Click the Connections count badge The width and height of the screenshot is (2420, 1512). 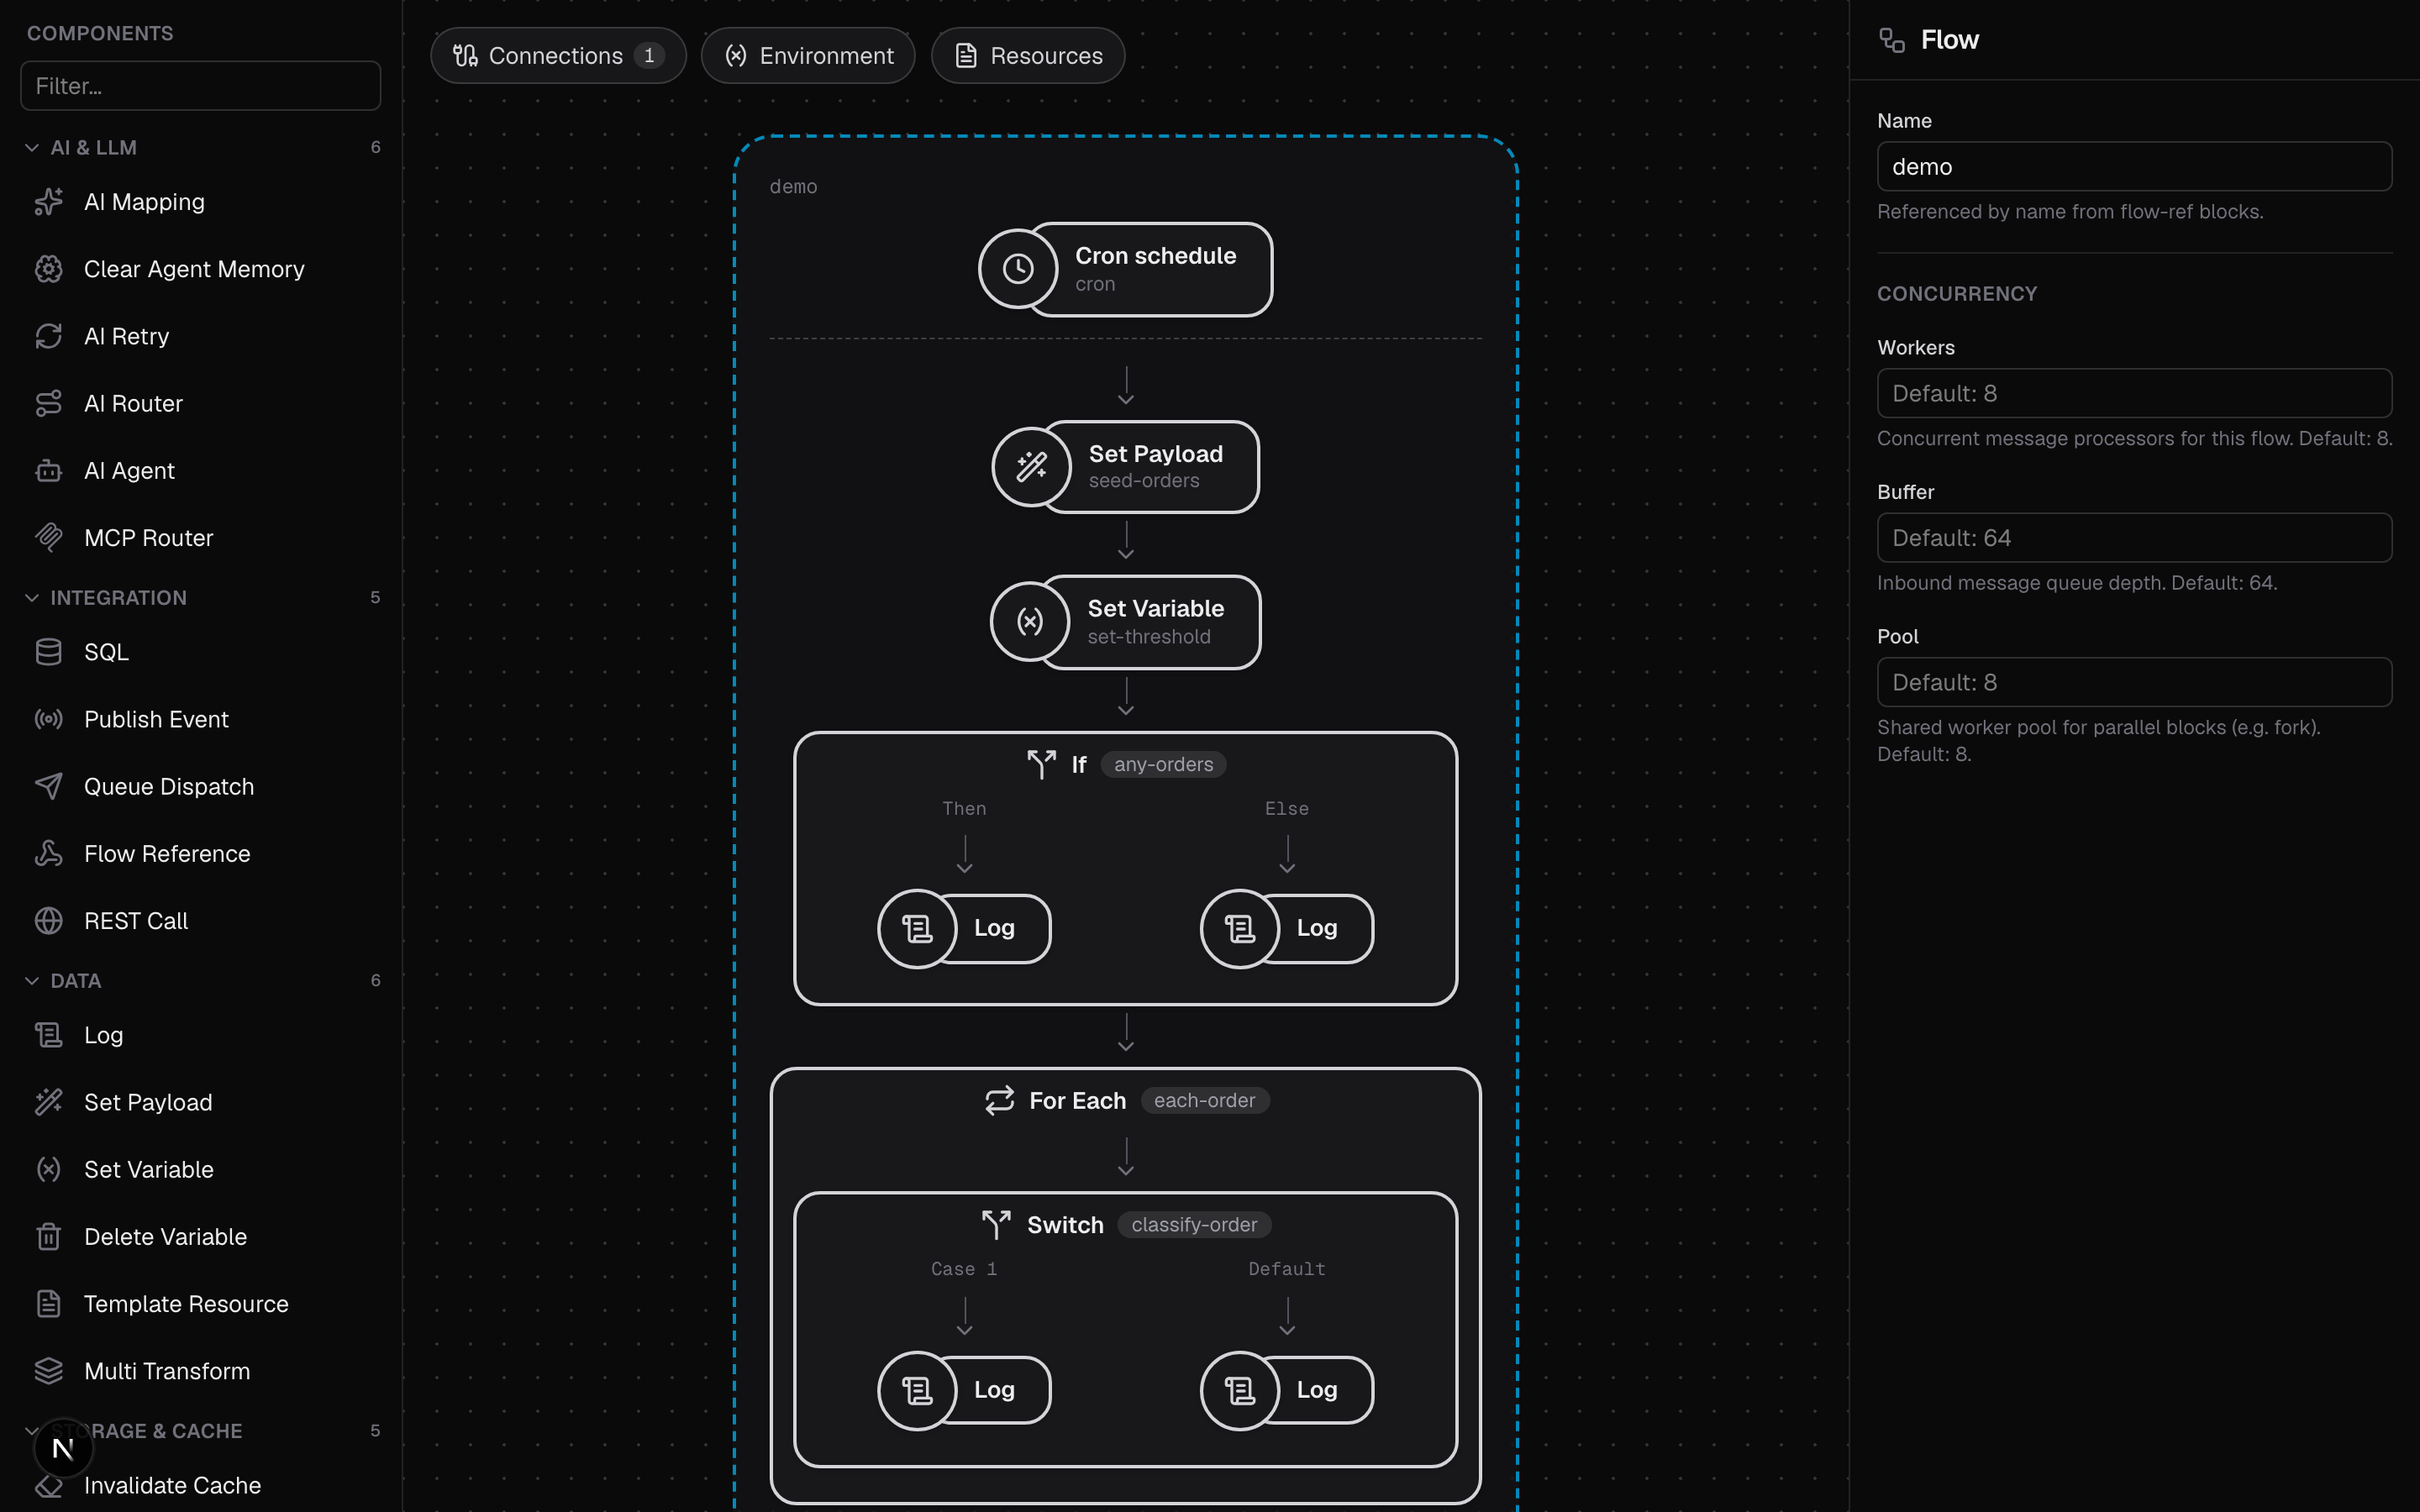pyautogui.click(x=649, y=56)
